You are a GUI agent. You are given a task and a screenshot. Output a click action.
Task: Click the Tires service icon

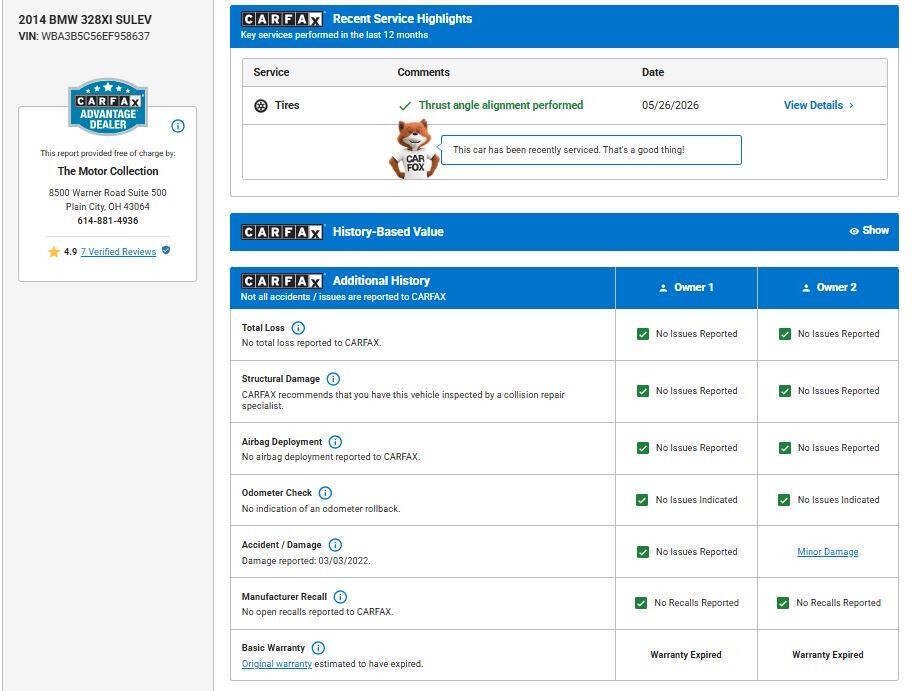tap(261, 105)
